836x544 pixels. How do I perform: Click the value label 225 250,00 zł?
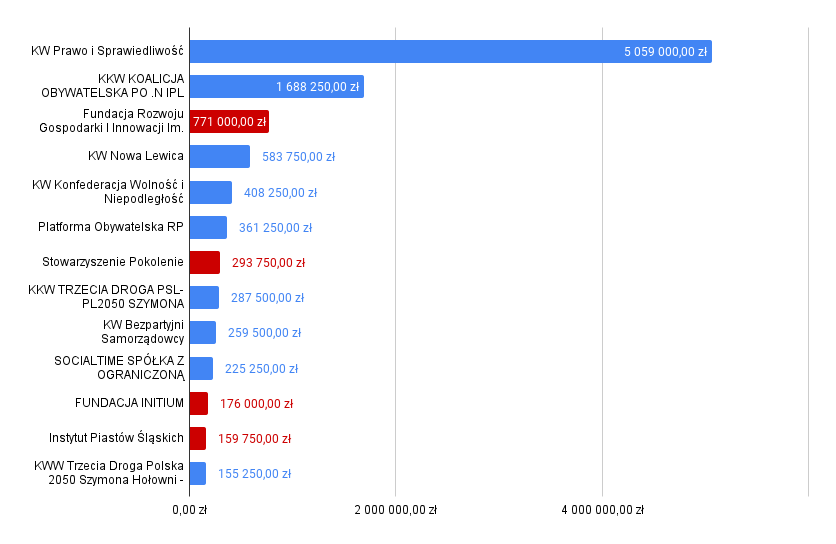(262, 369)
